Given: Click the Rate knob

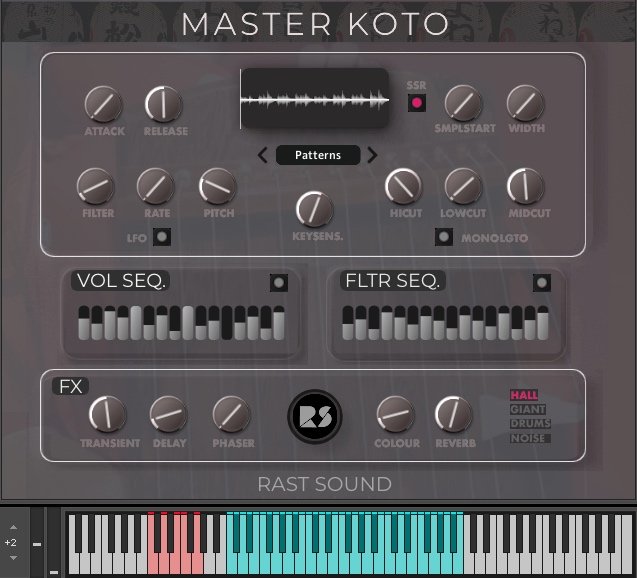Looking at the screenshot, I should [156, 186].
